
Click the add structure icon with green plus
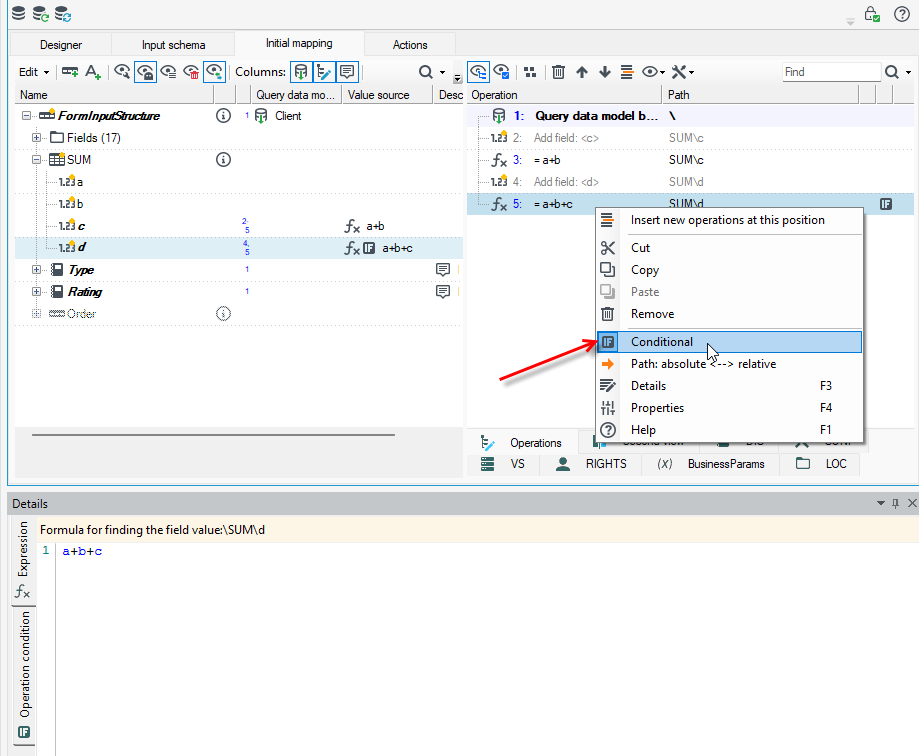point(70,72)
